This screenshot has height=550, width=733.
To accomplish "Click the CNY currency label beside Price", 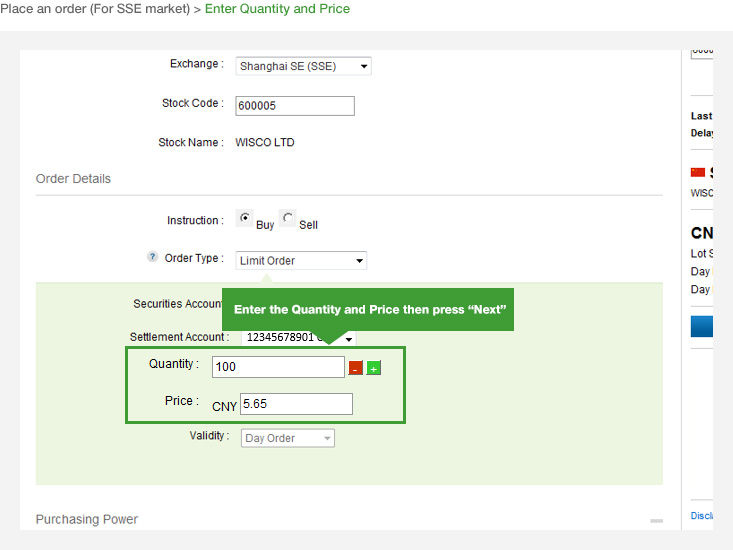I will tap(224, 407).
